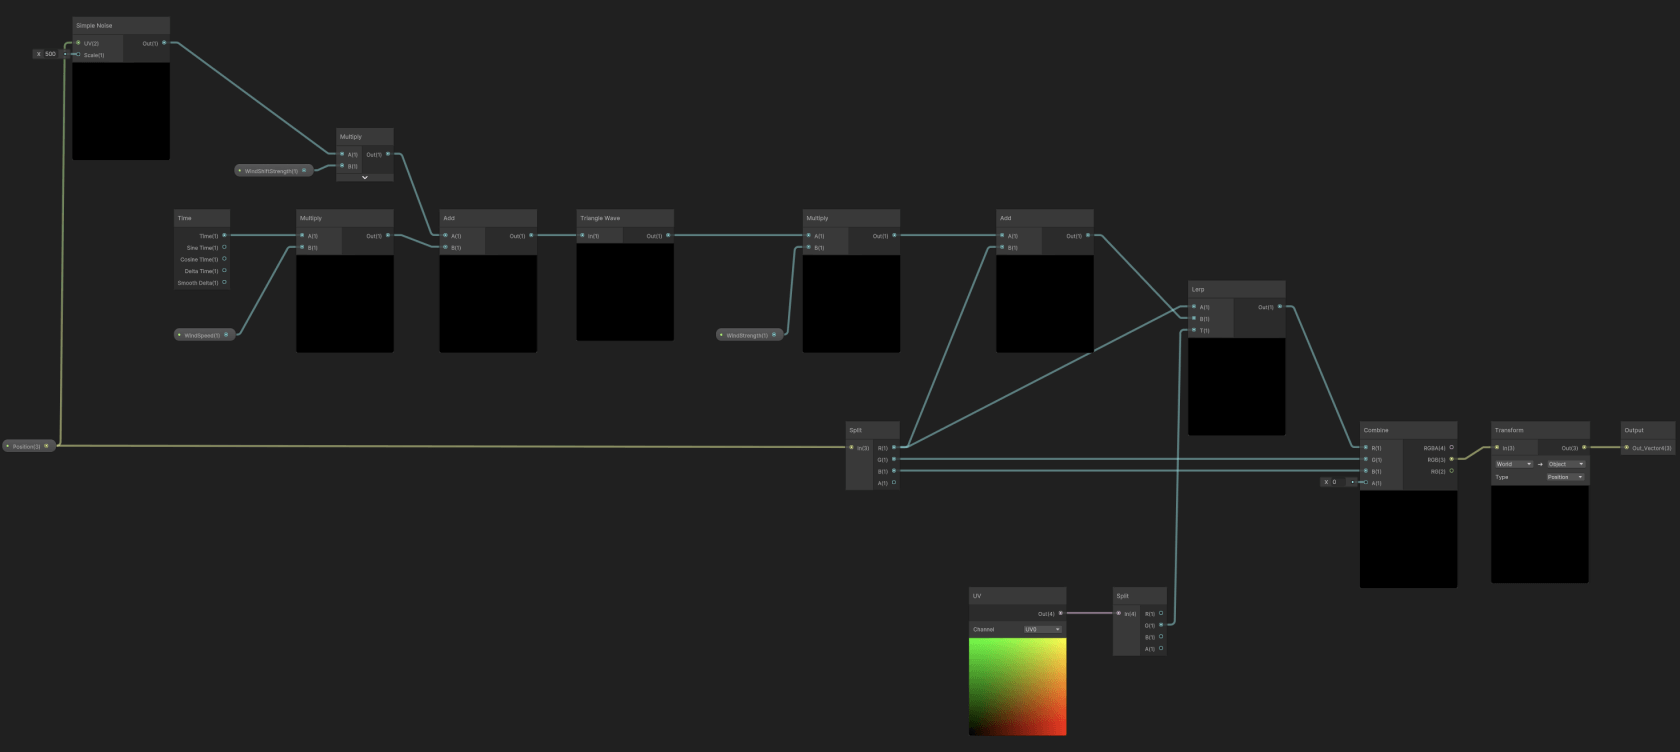
Task: Click the Lerp A(1) input port
Action: pyautogui.click(x=1194, y=307)
